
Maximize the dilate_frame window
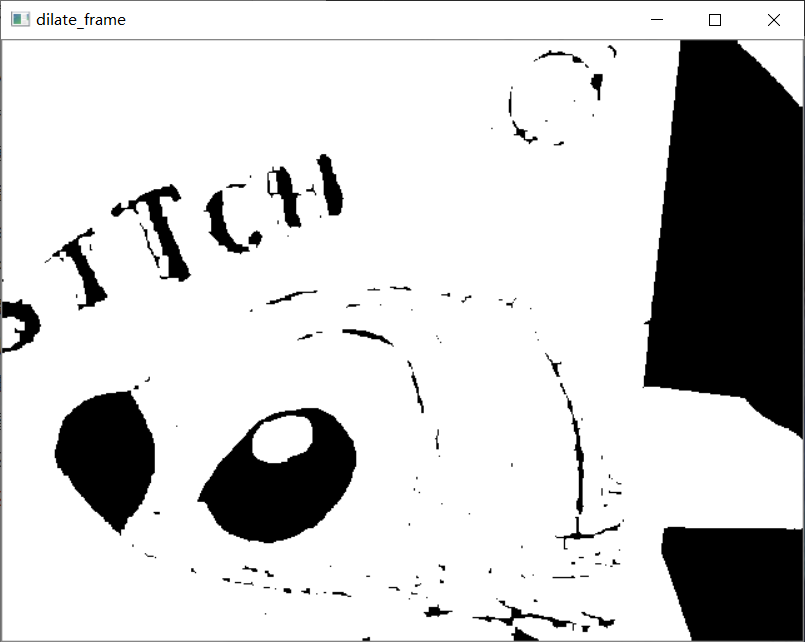(x=715, y=20)
